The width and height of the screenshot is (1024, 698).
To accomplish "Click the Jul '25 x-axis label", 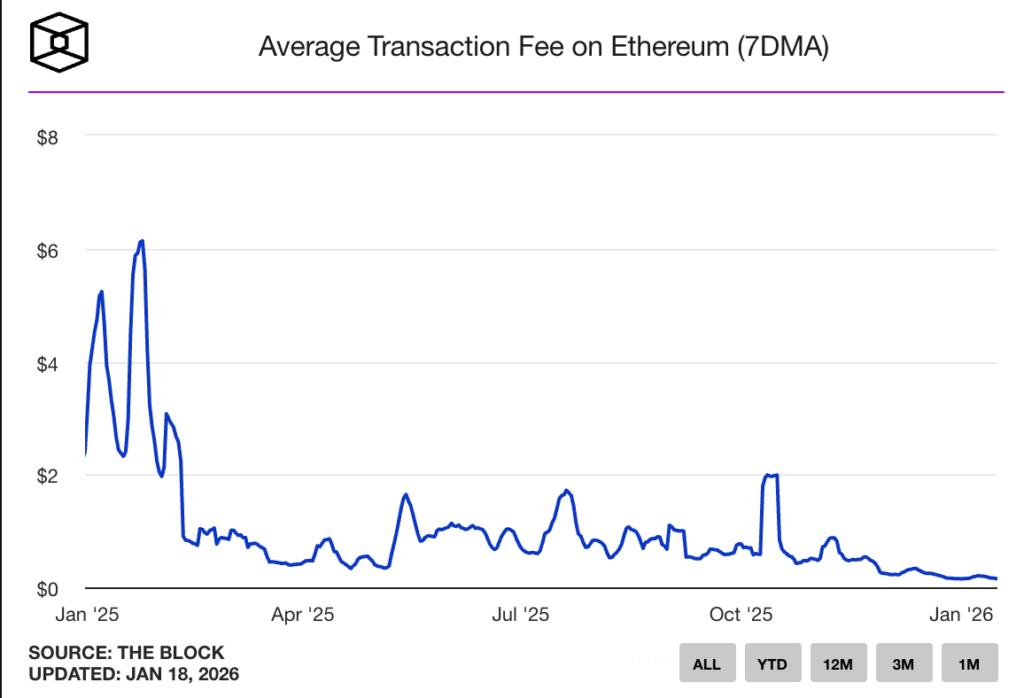I will pos(521,615).
